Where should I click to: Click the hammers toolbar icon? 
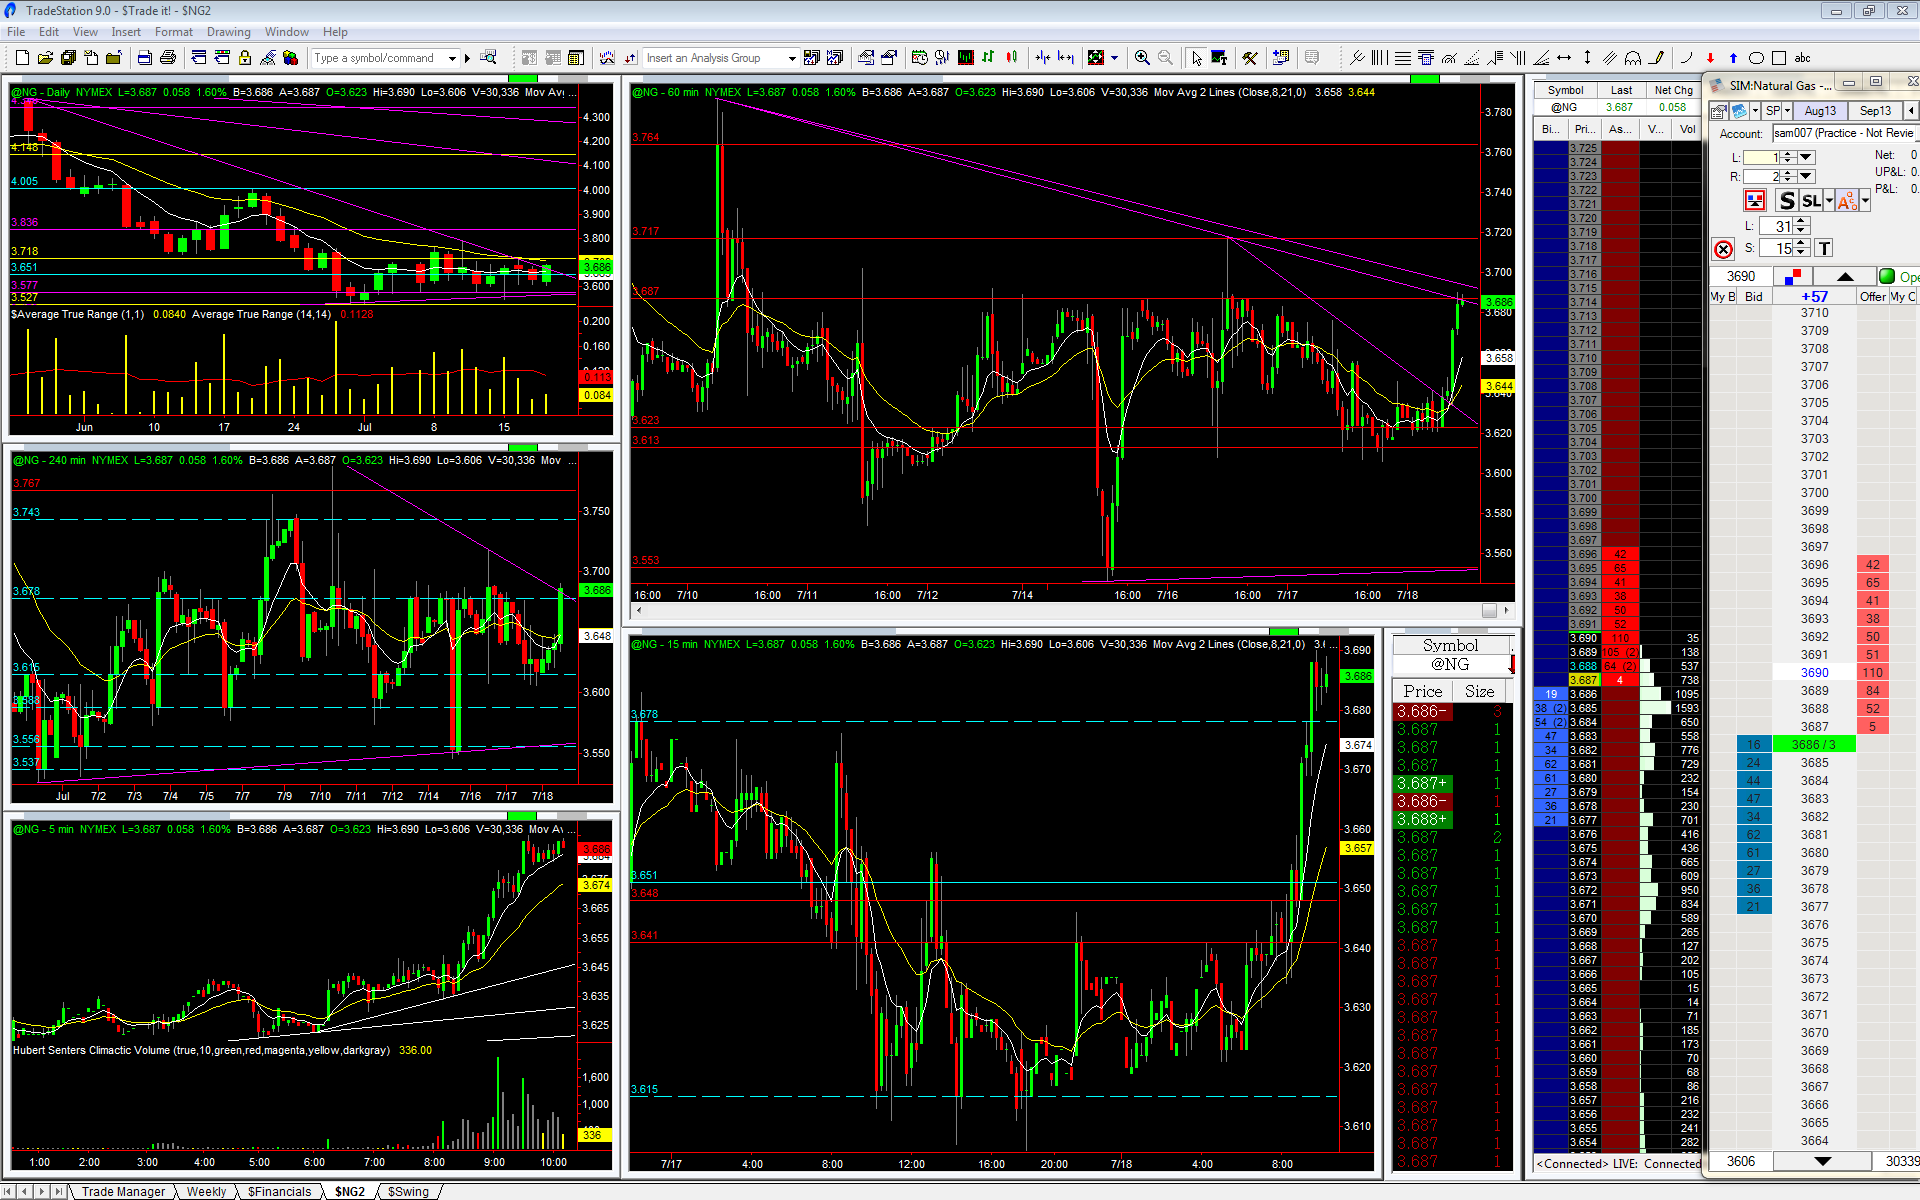point(1250,58)
